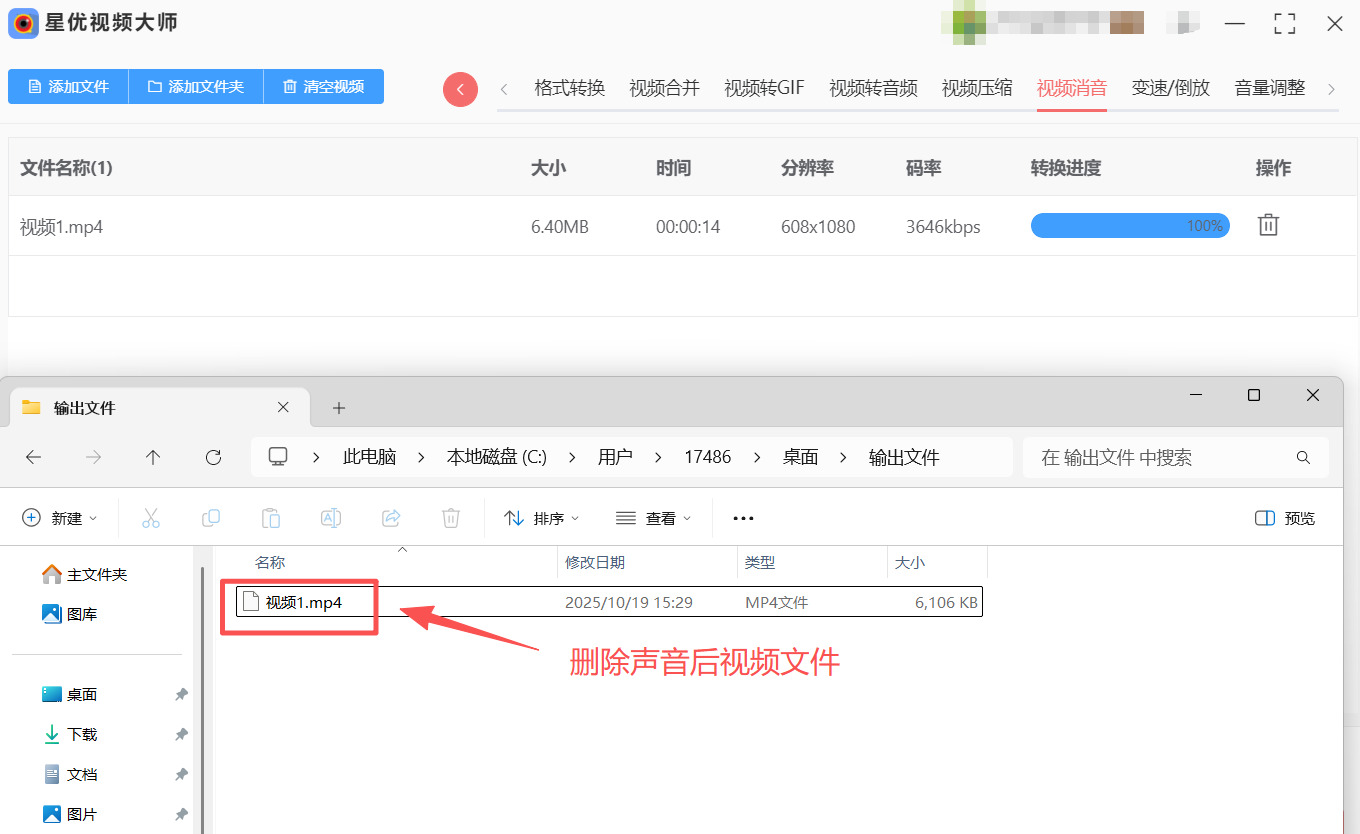Click the 100% conversion progress bar
Viewport: 1360px width, 834px height.
(1129, 226)
